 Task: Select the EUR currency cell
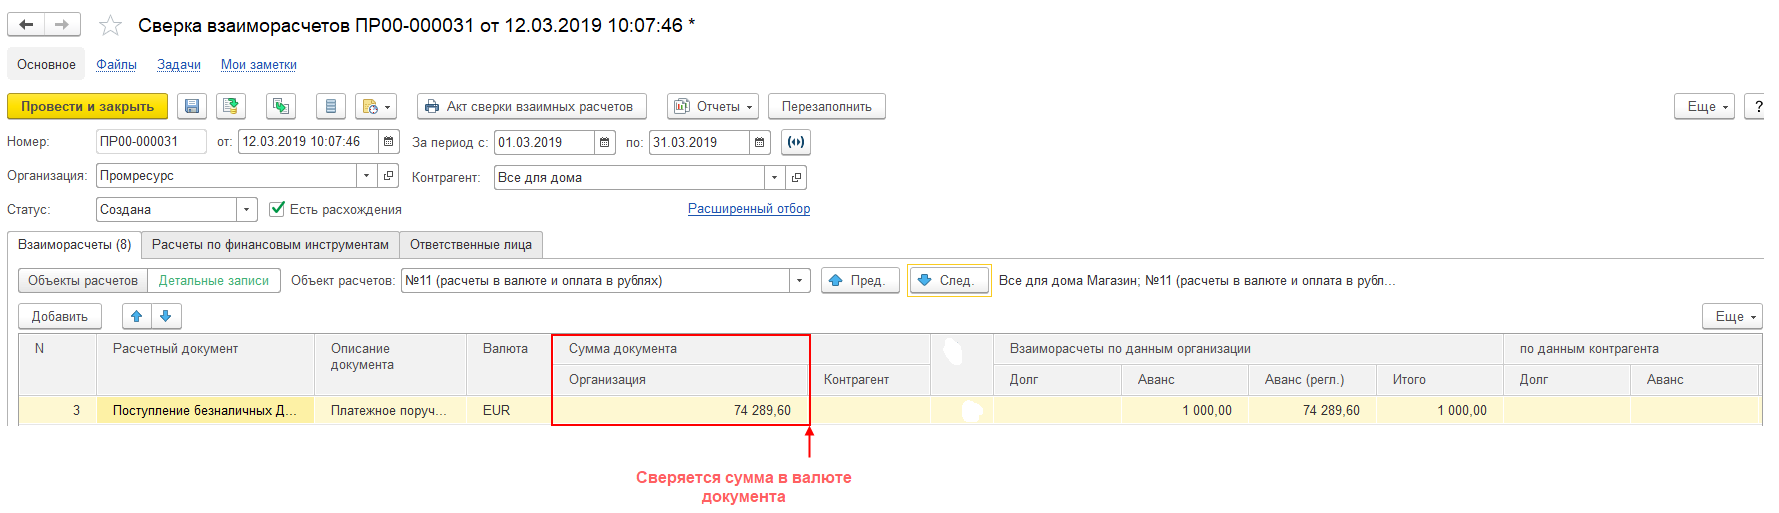pos(508,411)
